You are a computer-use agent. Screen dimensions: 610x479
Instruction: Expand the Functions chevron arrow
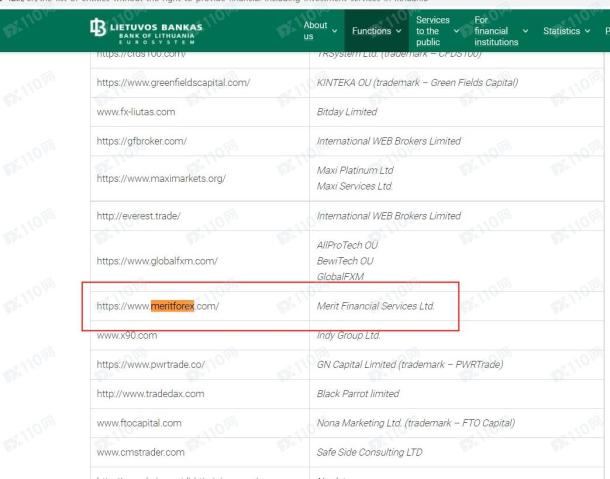coord(398,31)
